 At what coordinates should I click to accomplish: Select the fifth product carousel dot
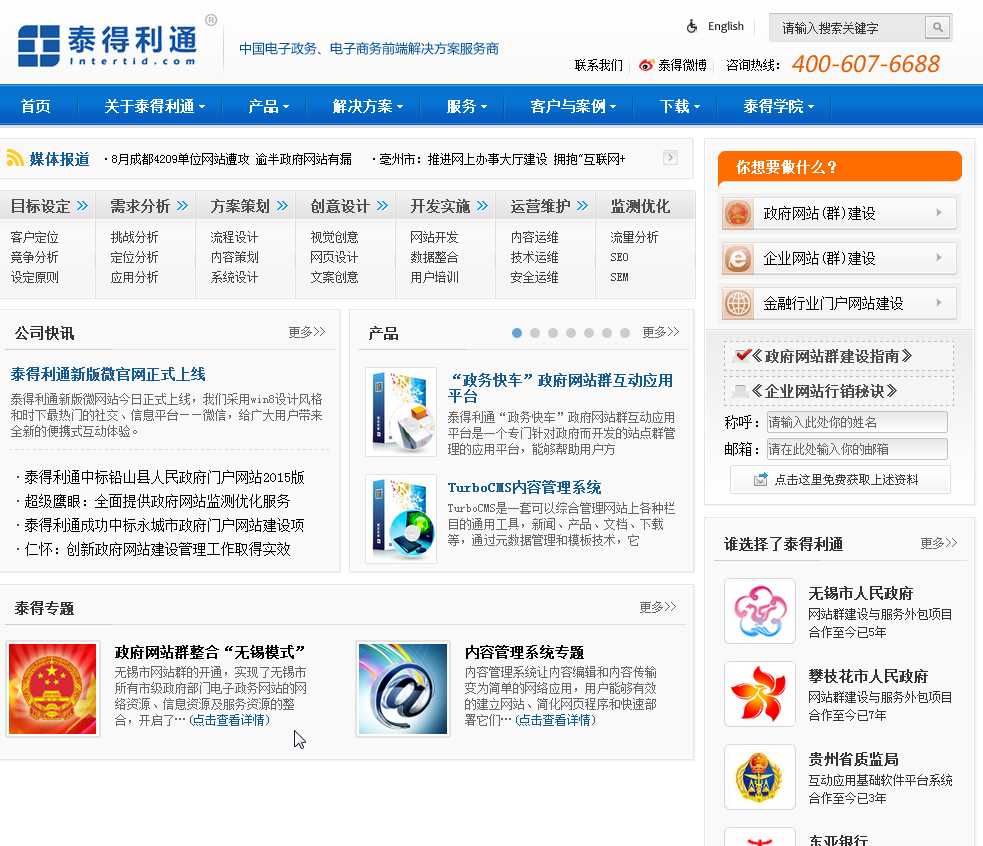589,333
